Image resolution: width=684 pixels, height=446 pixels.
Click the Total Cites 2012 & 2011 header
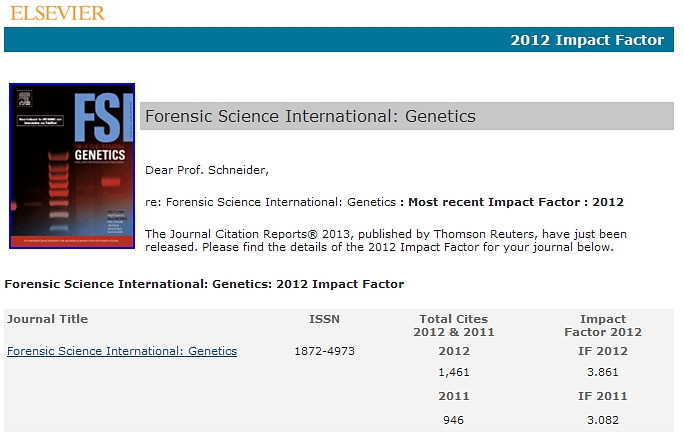(454, 326)
